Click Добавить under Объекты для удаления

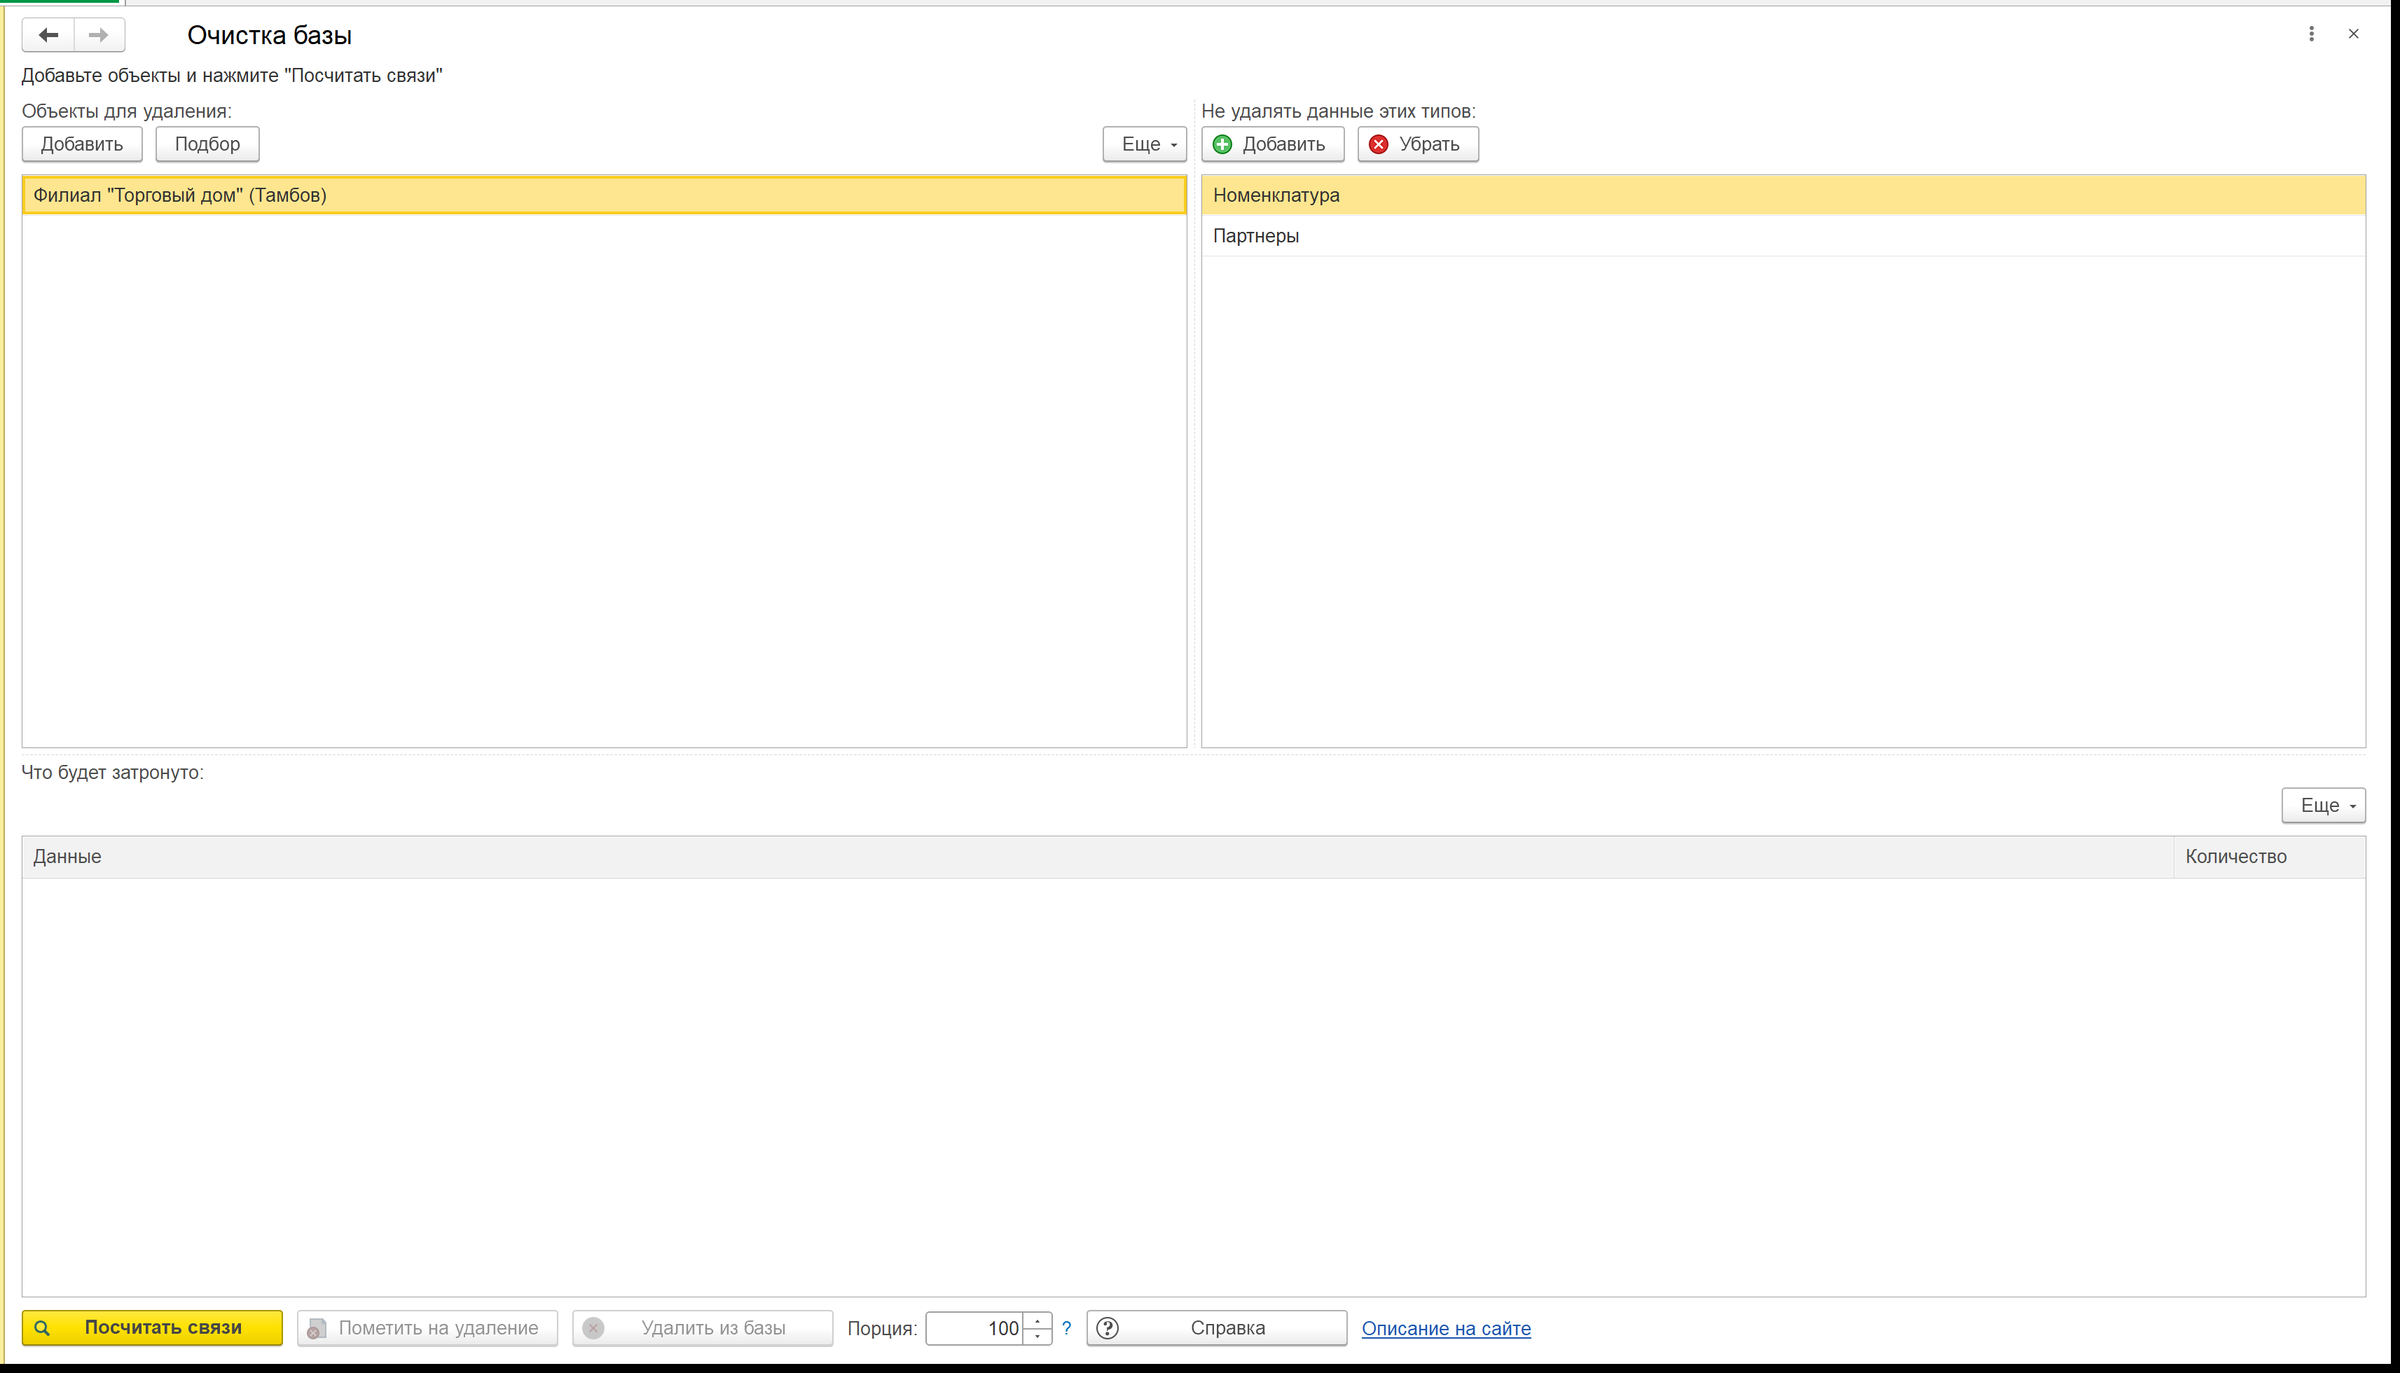click(x=82, y=144)
